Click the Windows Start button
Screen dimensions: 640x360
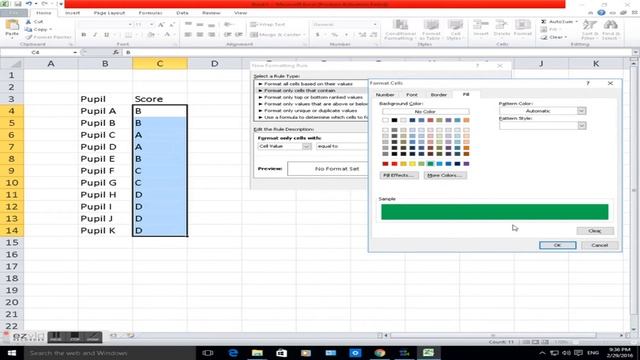[x=11, y=353]
